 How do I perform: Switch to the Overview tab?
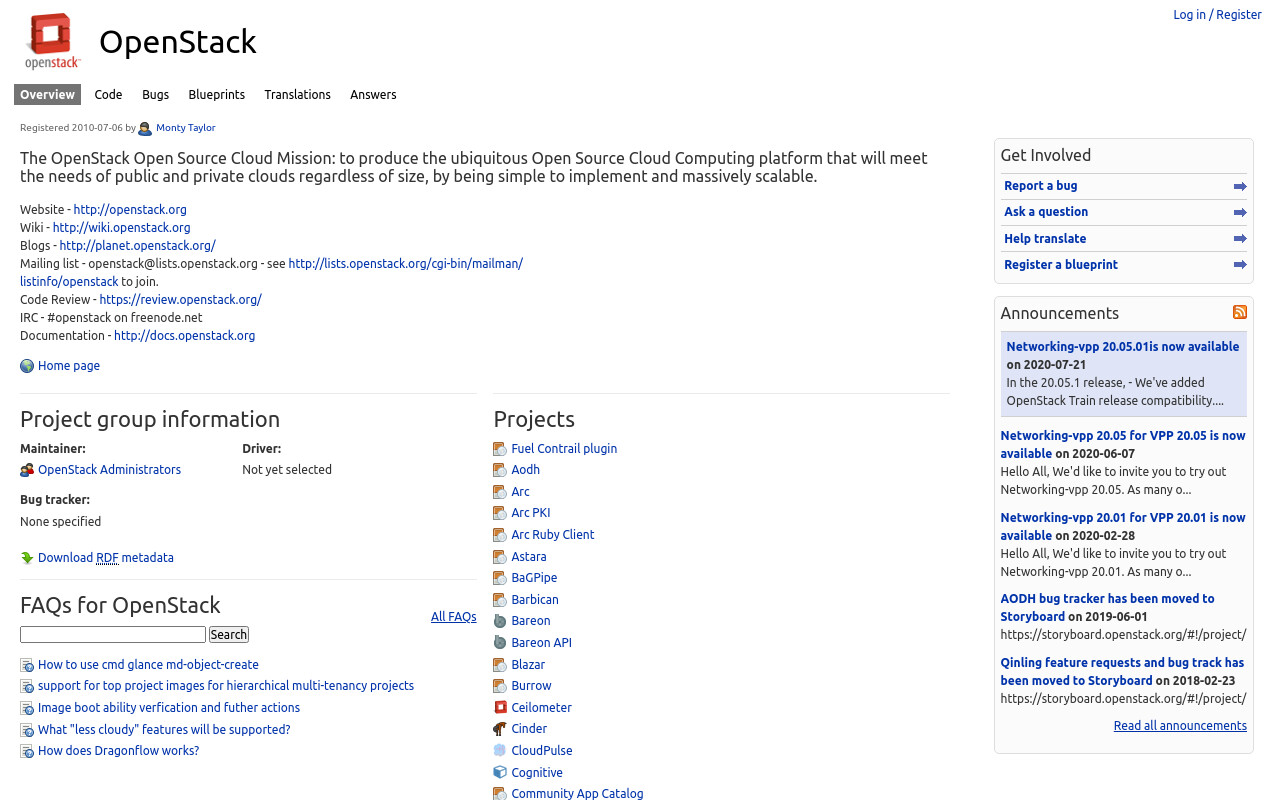point(47,95)
